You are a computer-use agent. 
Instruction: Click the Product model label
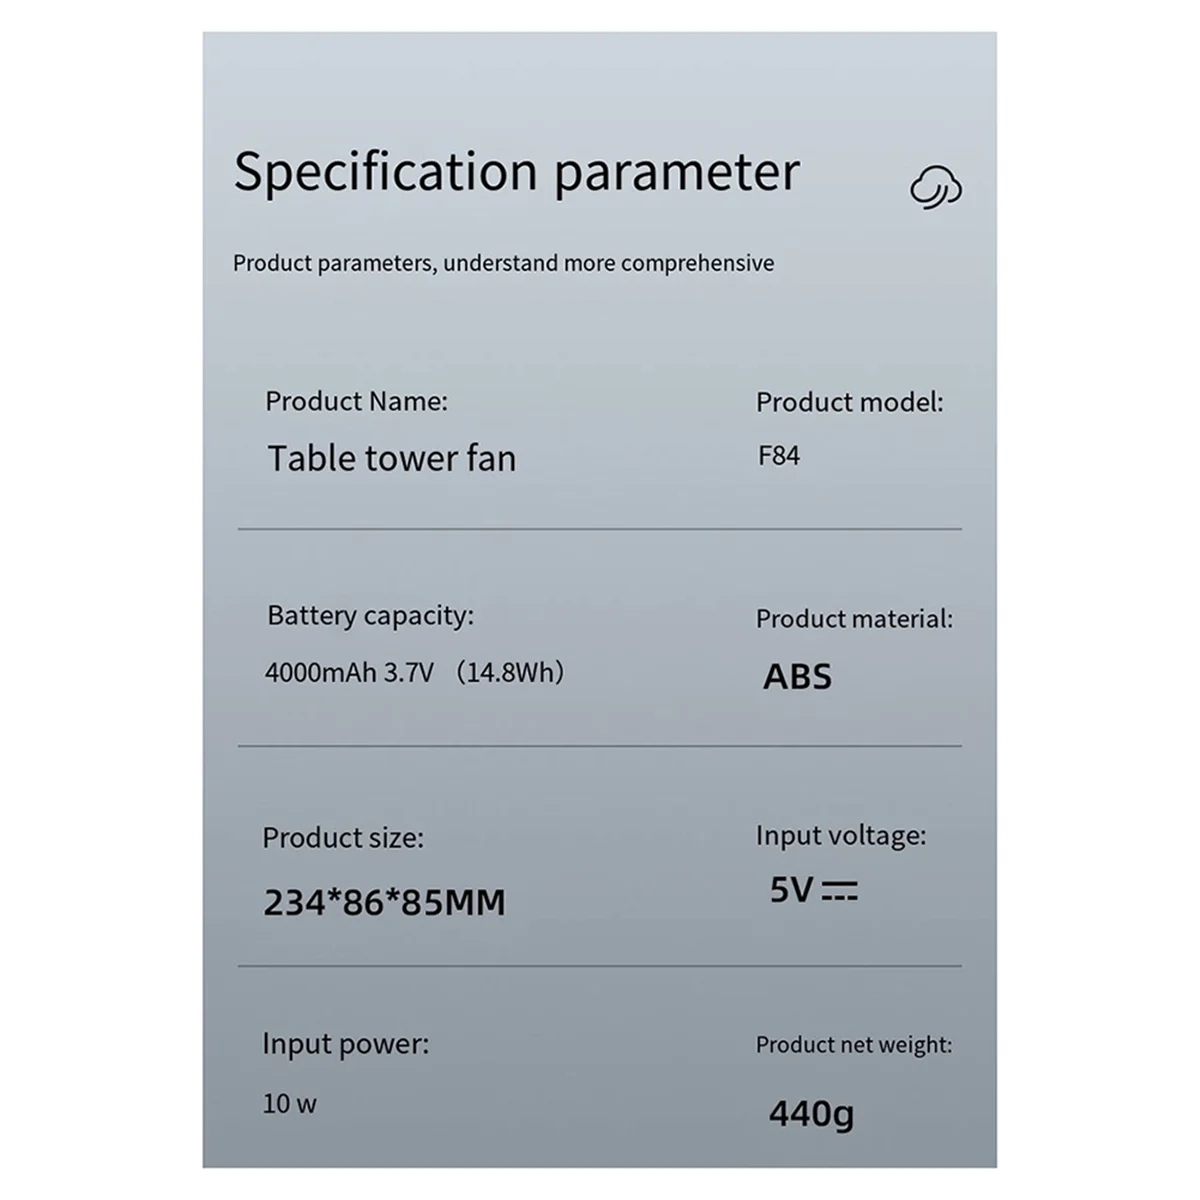point(849,402)
